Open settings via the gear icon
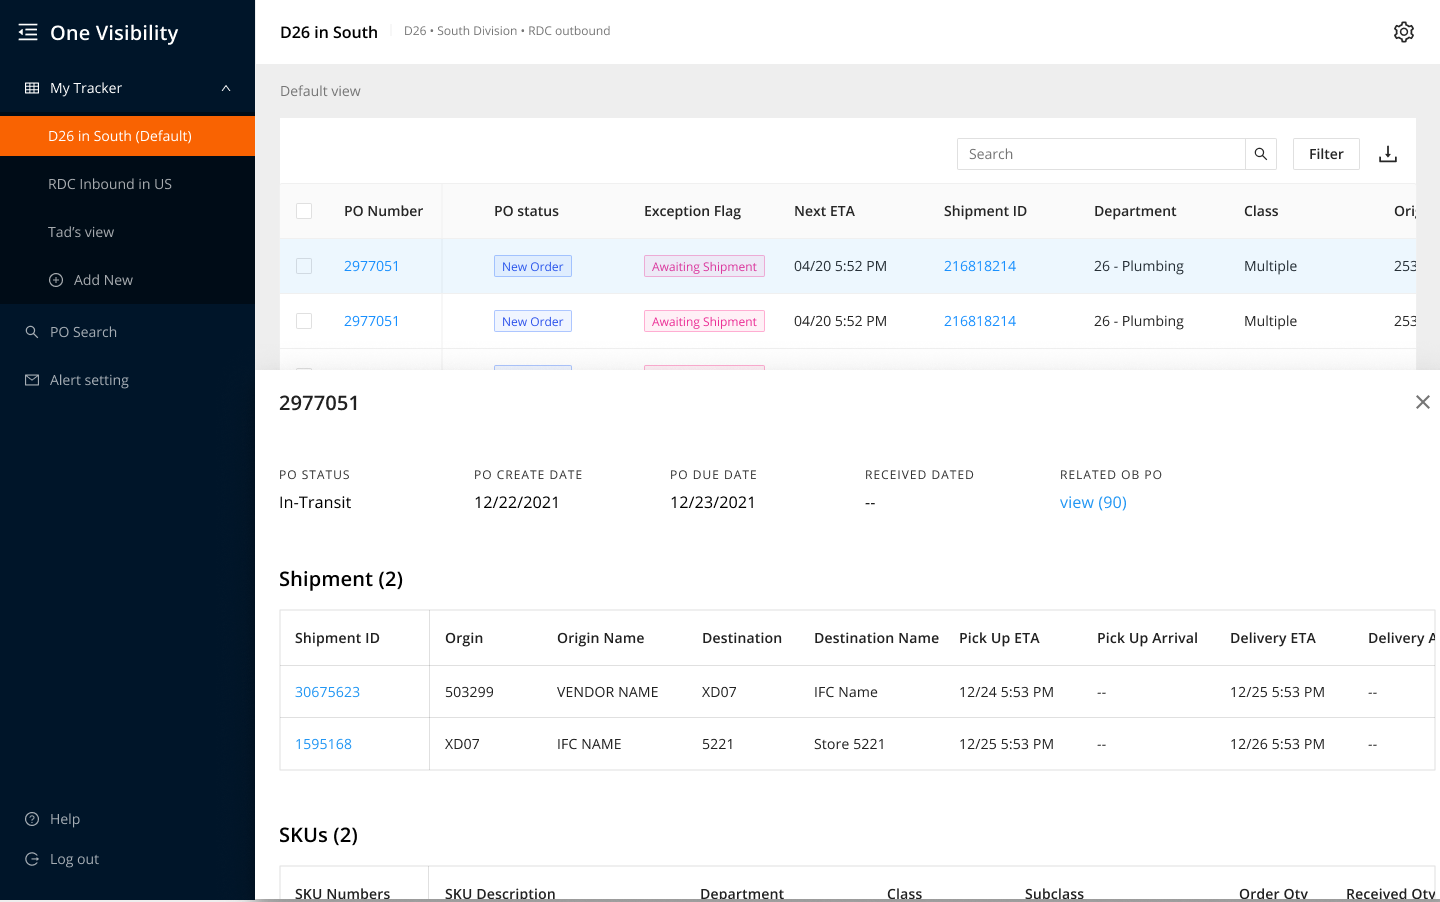Screen dimensions: 1440x902 tap(1404, 32)
